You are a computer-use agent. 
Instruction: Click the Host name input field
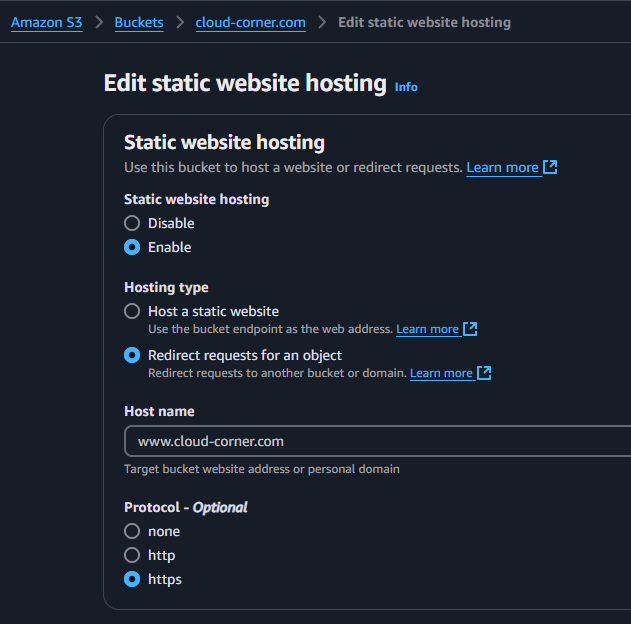(x=377, y=441)
